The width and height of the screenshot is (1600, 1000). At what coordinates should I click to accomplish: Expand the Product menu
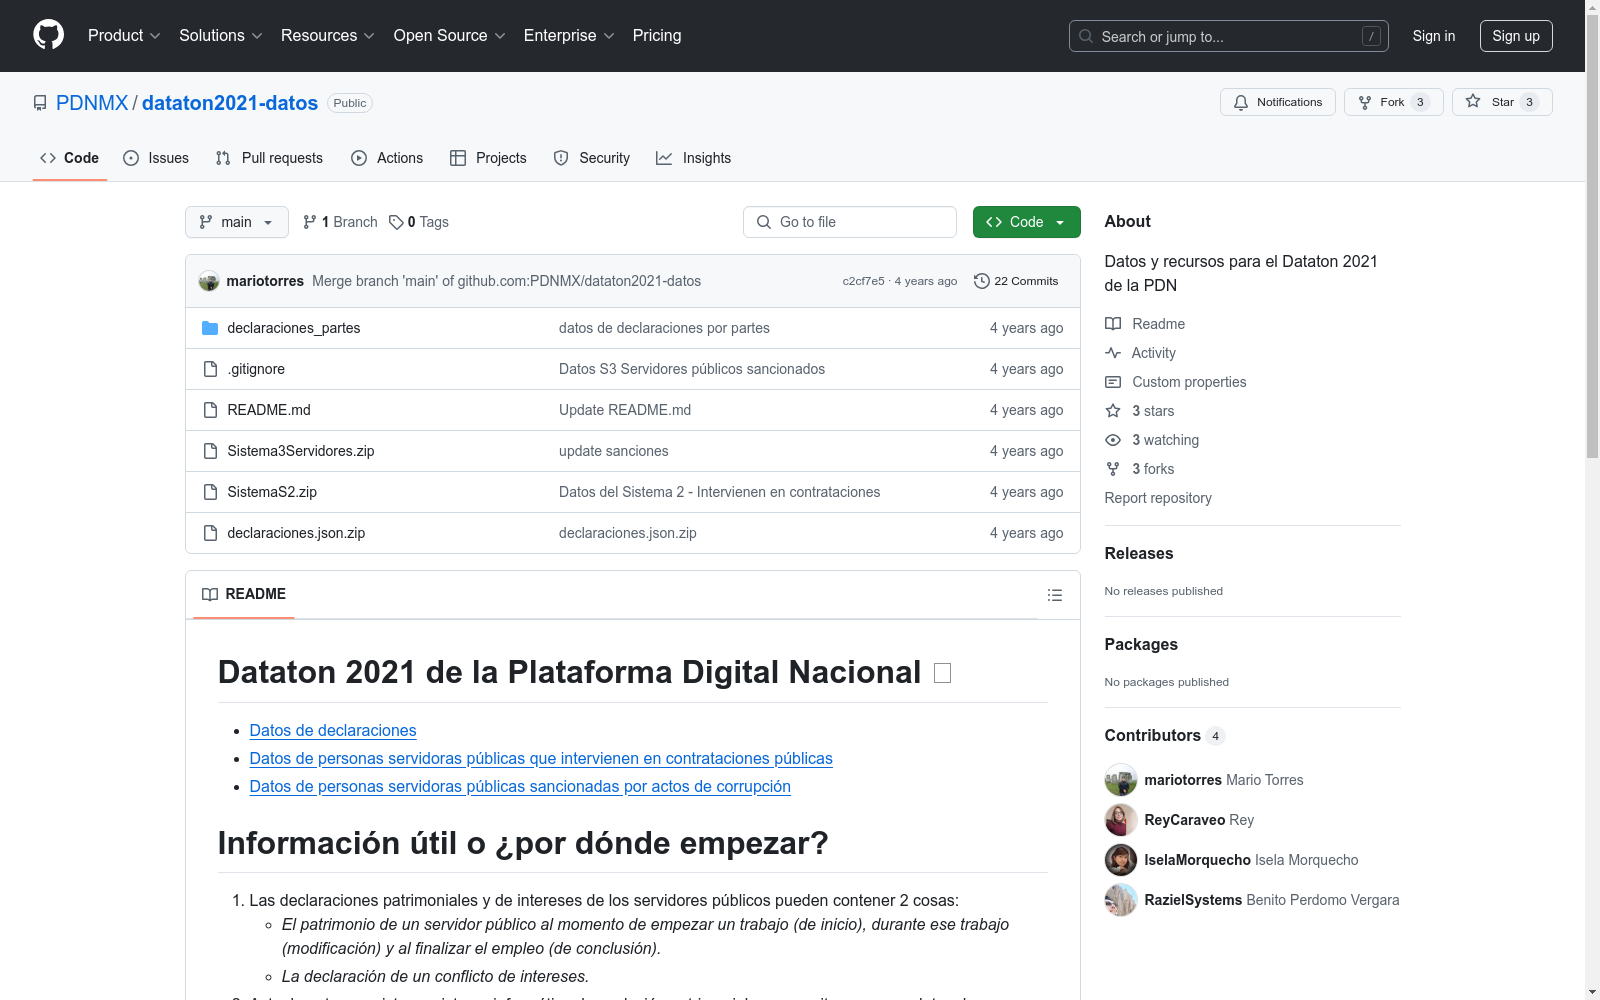124,36
